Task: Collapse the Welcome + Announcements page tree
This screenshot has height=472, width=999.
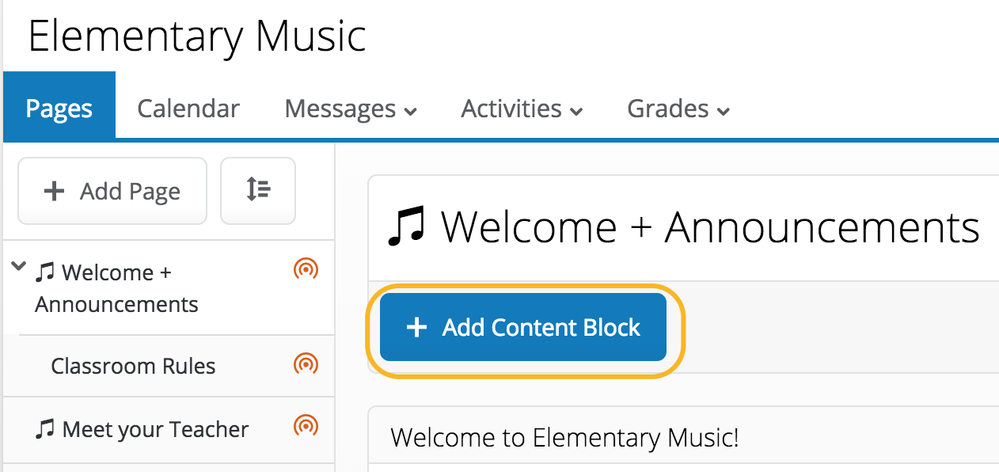Action: pos(18,267)
